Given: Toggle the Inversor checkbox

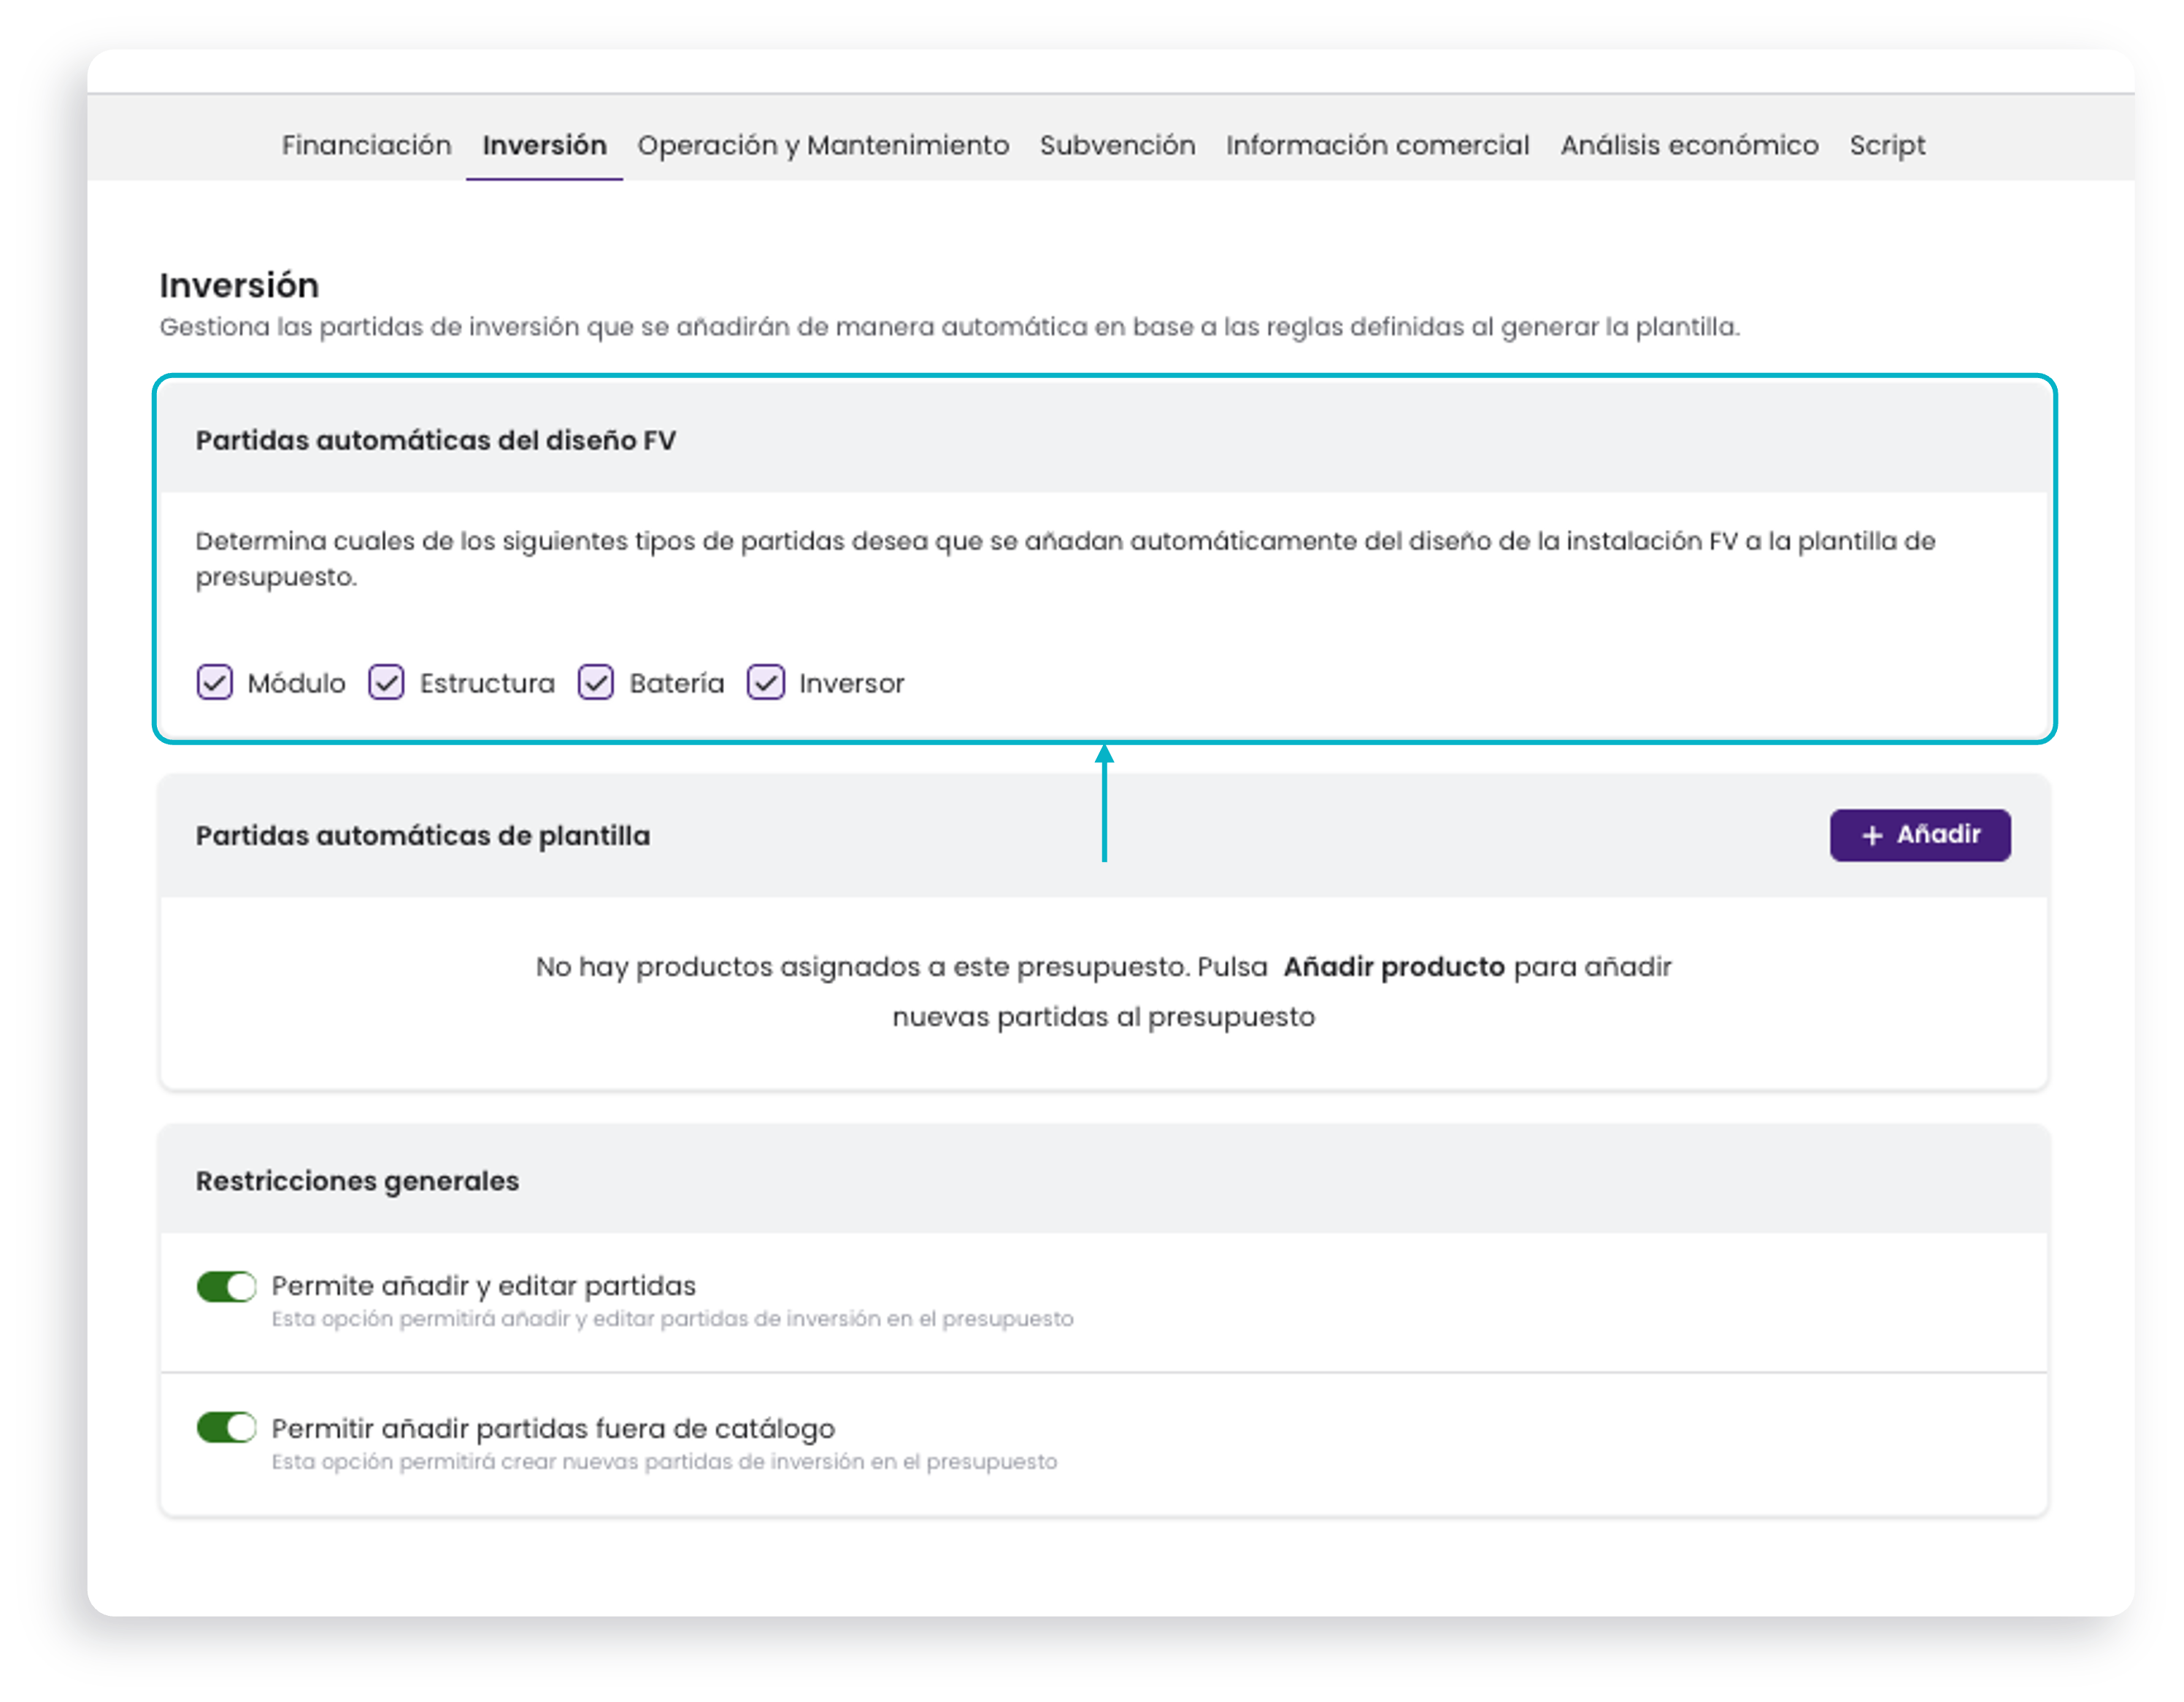Looking at the screenshot, I should (x=766, y=682).
